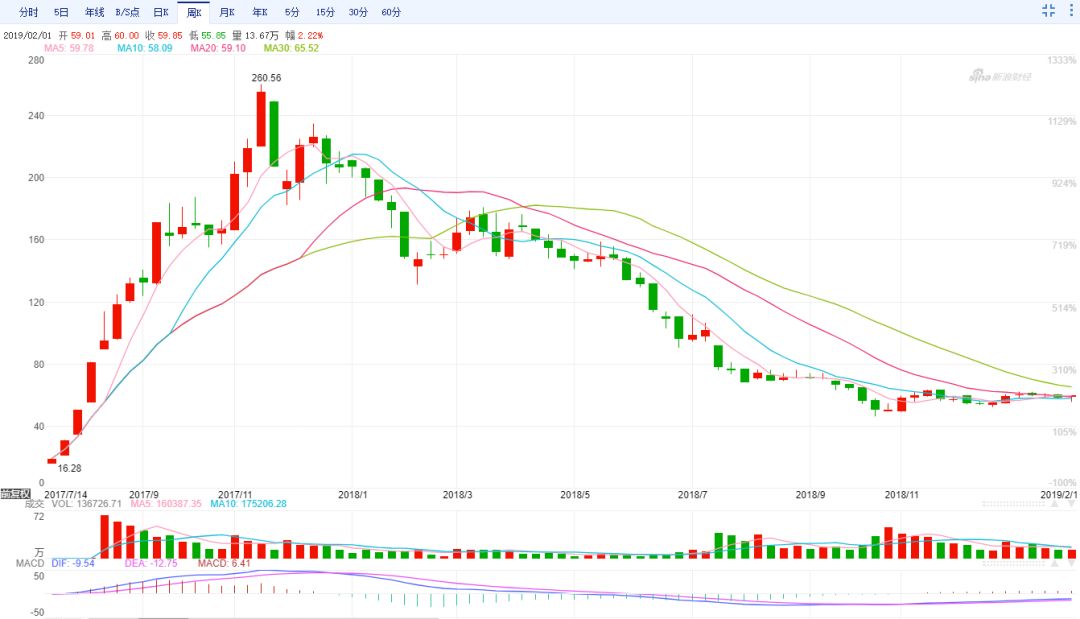Switch to the 分时 intraday tab
The image size is (1080, 619).
(29, 12)
